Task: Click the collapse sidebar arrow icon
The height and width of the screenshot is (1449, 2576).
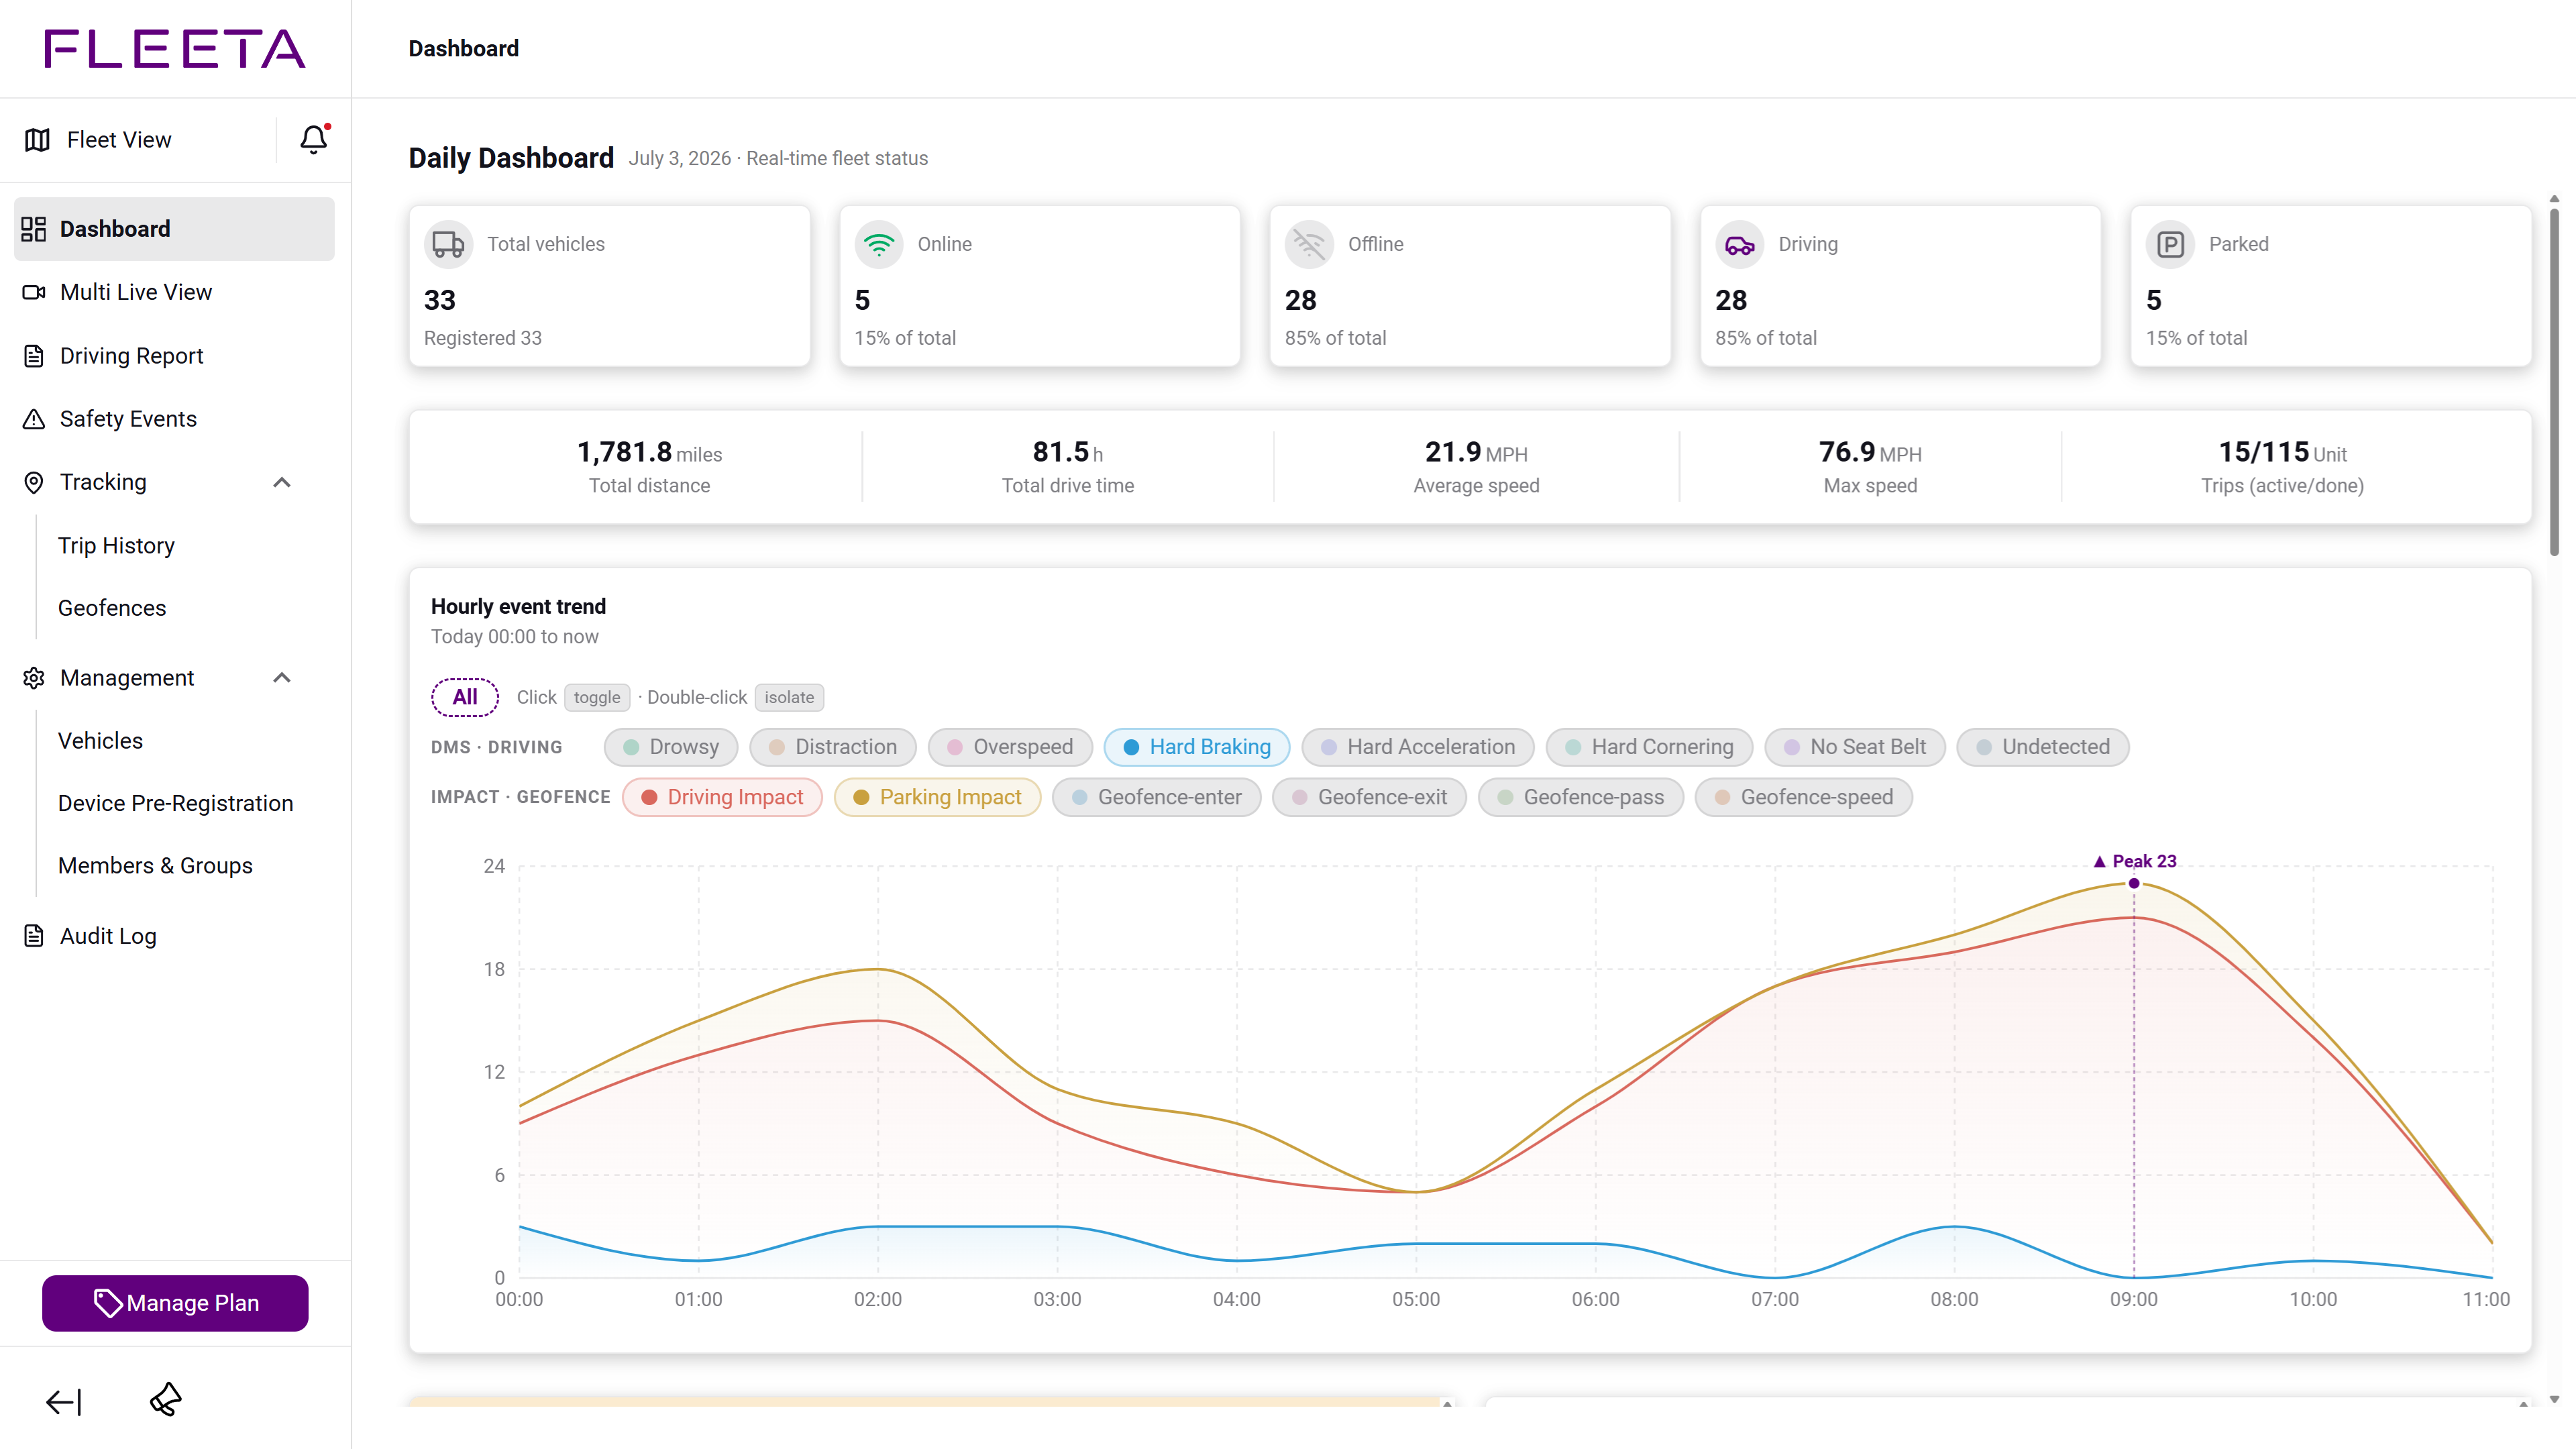Action: coord(64,1402)
